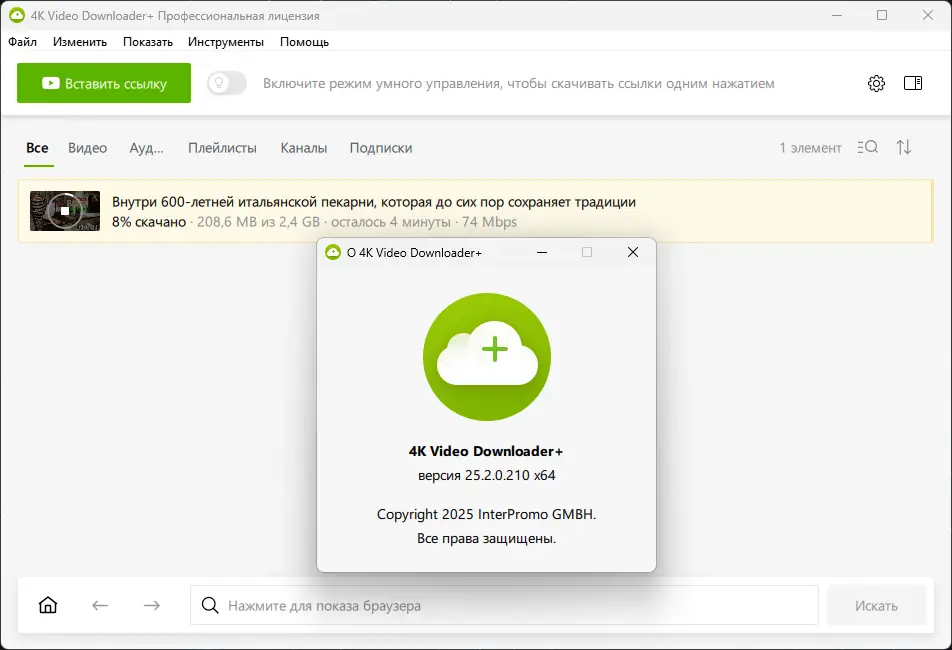Image resolution: width=952 pixels, height=650 pixels.
Task: Switch to the Подписки tab
Action: [x=381, y=148]
